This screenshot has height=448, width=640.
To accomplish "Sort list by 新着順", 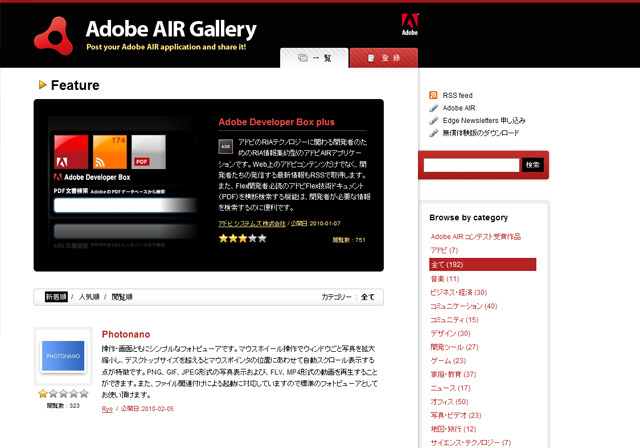I will [x=56, y=297].
